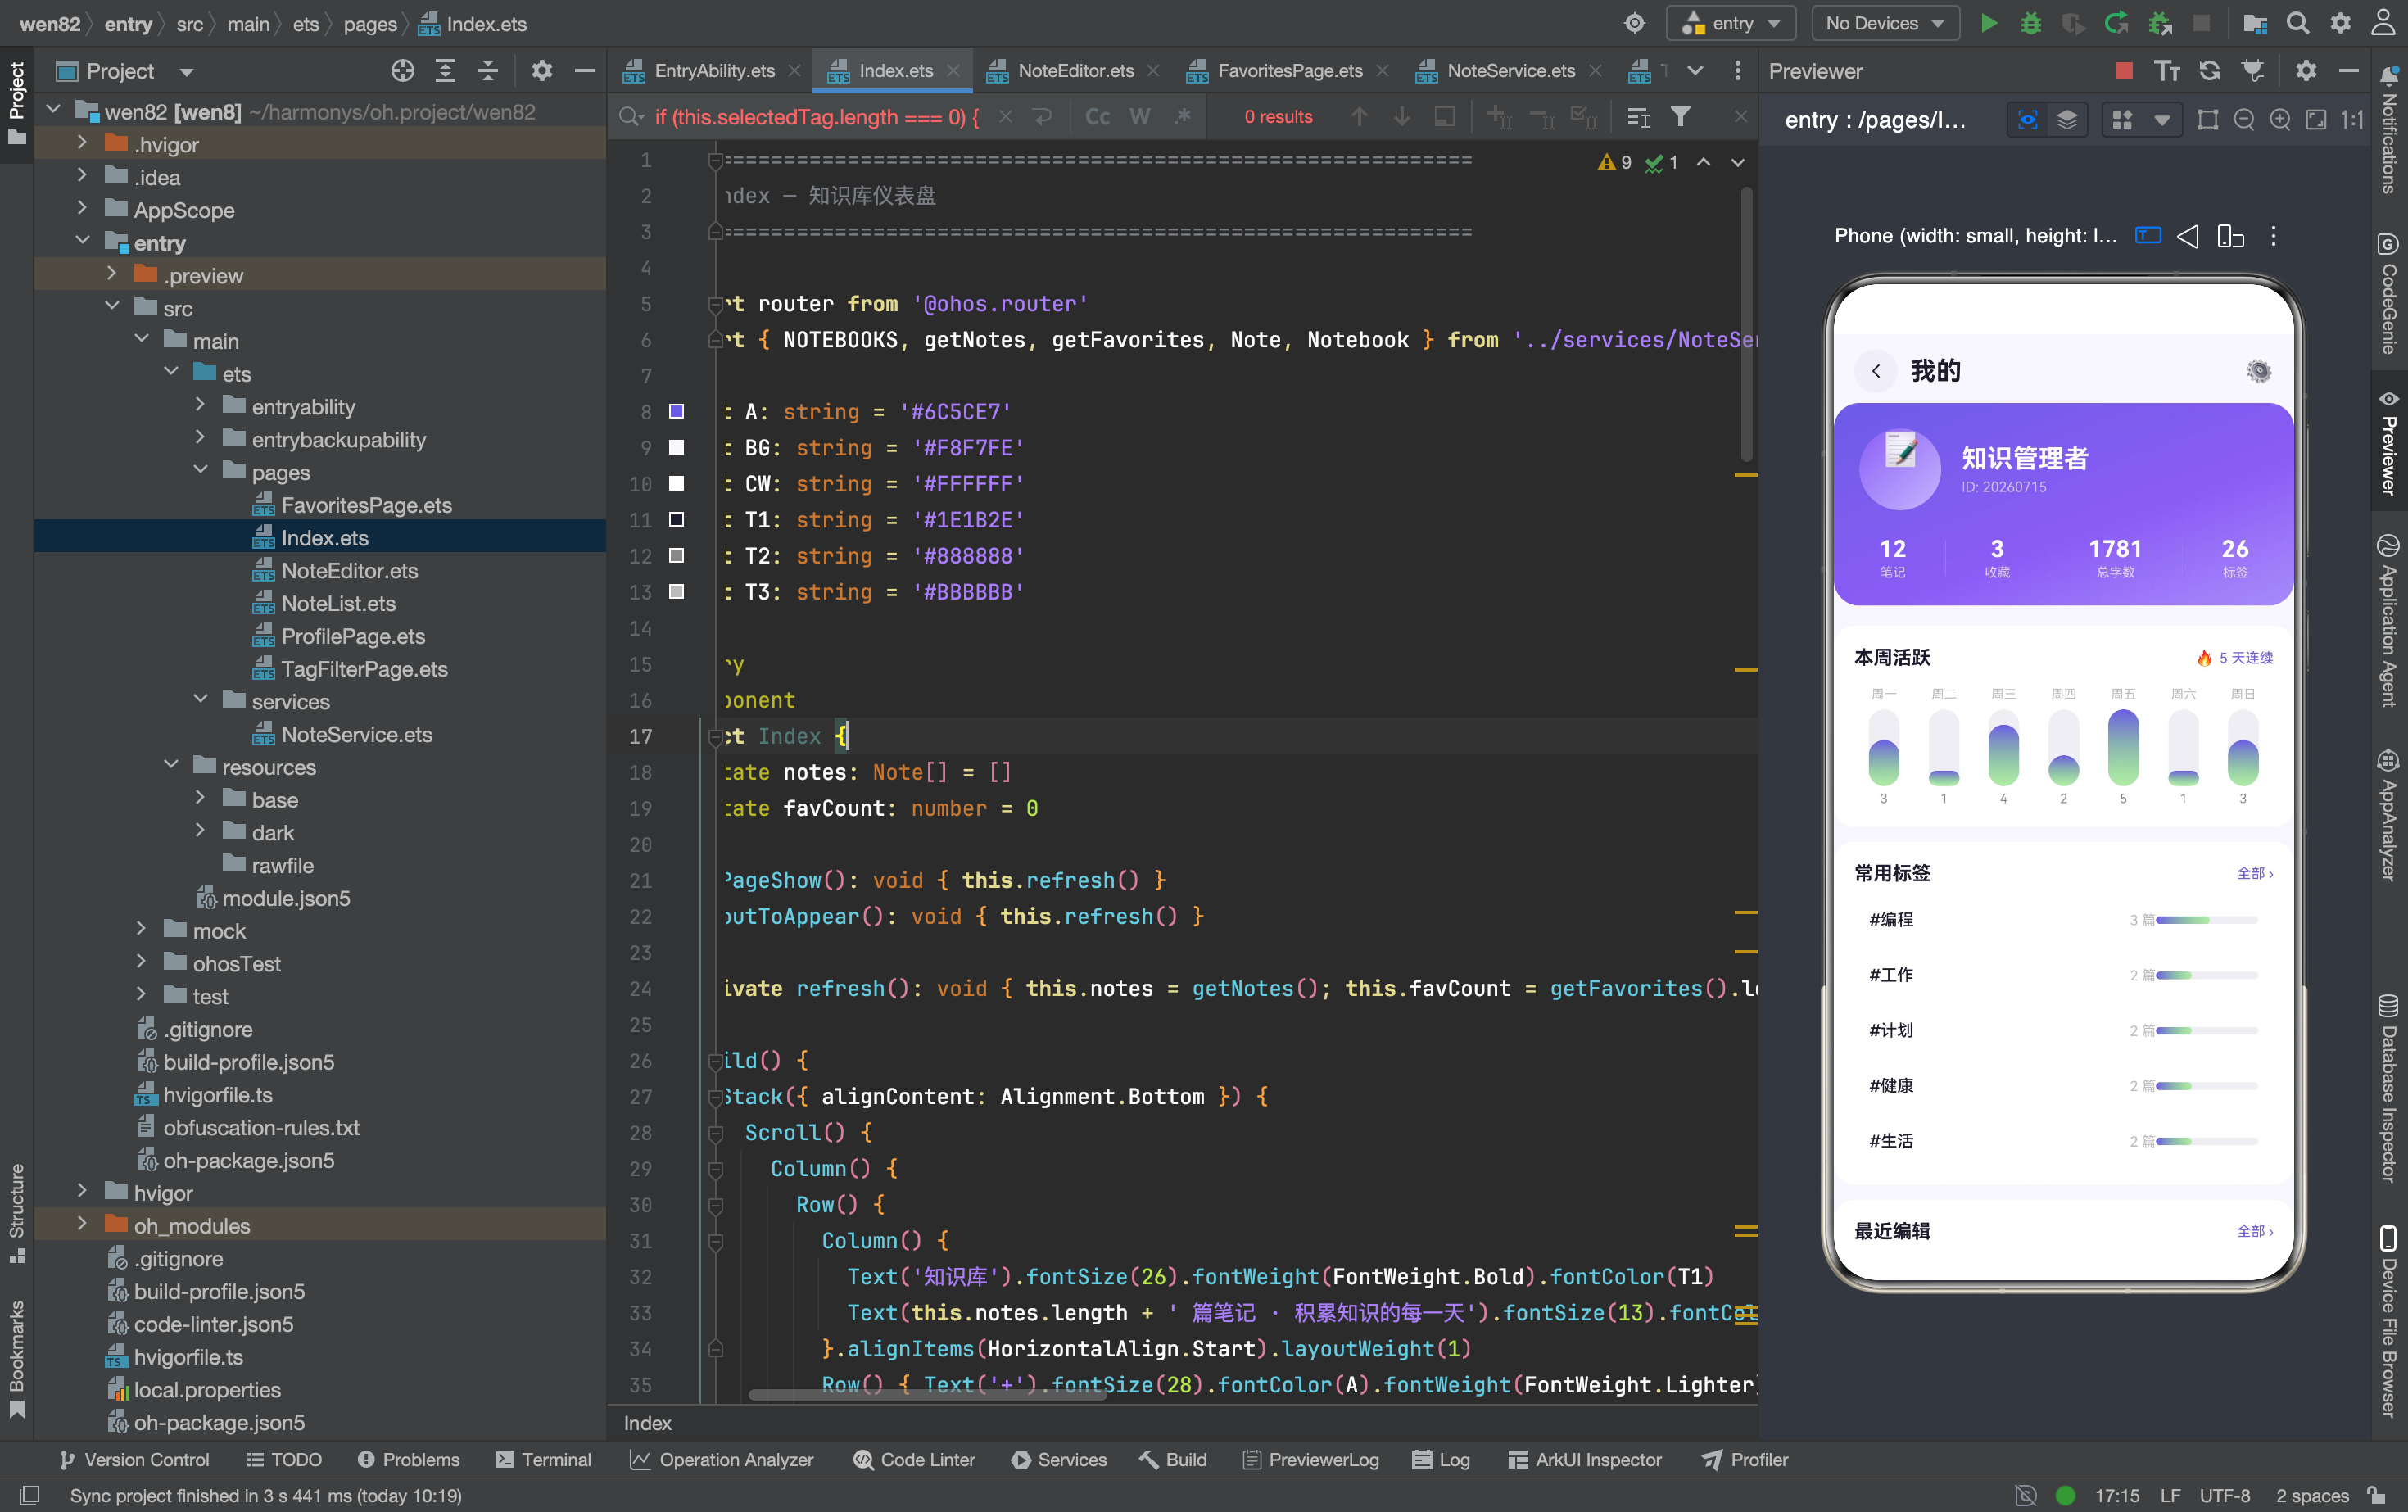Expand the oh_modules folder
This screenshot has height=1512, width=2408.
click(82, 1225)
